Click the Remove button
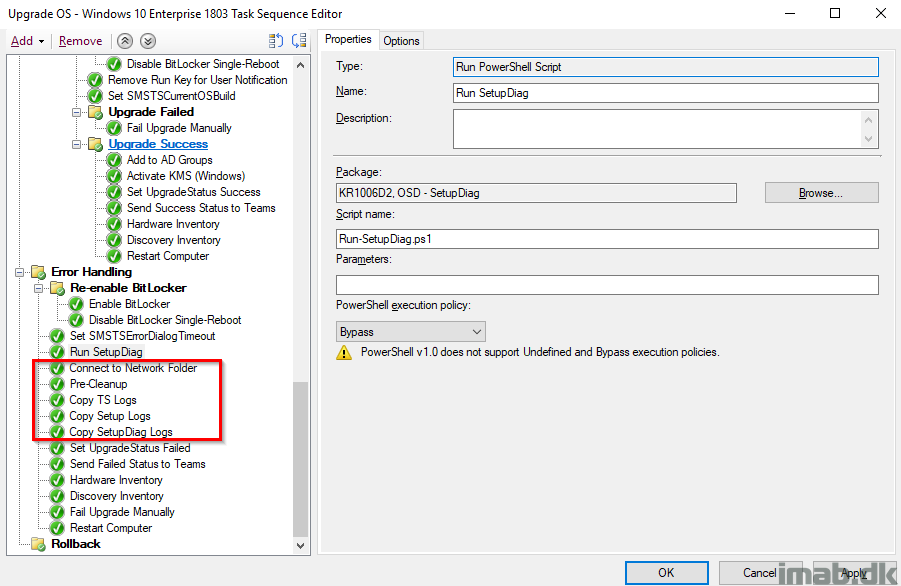Image resolution: width=901 pixels, height=586 pixels. [80, 41]
